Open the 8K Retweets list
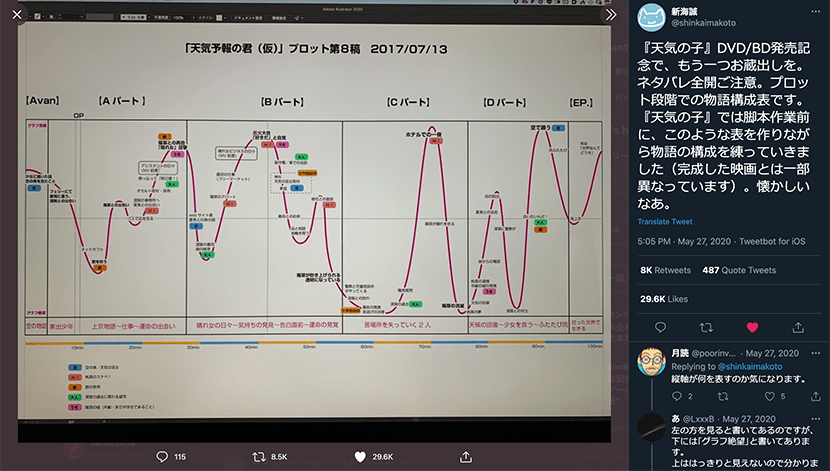The image size is (830, 471). click(x=664, y=270)
